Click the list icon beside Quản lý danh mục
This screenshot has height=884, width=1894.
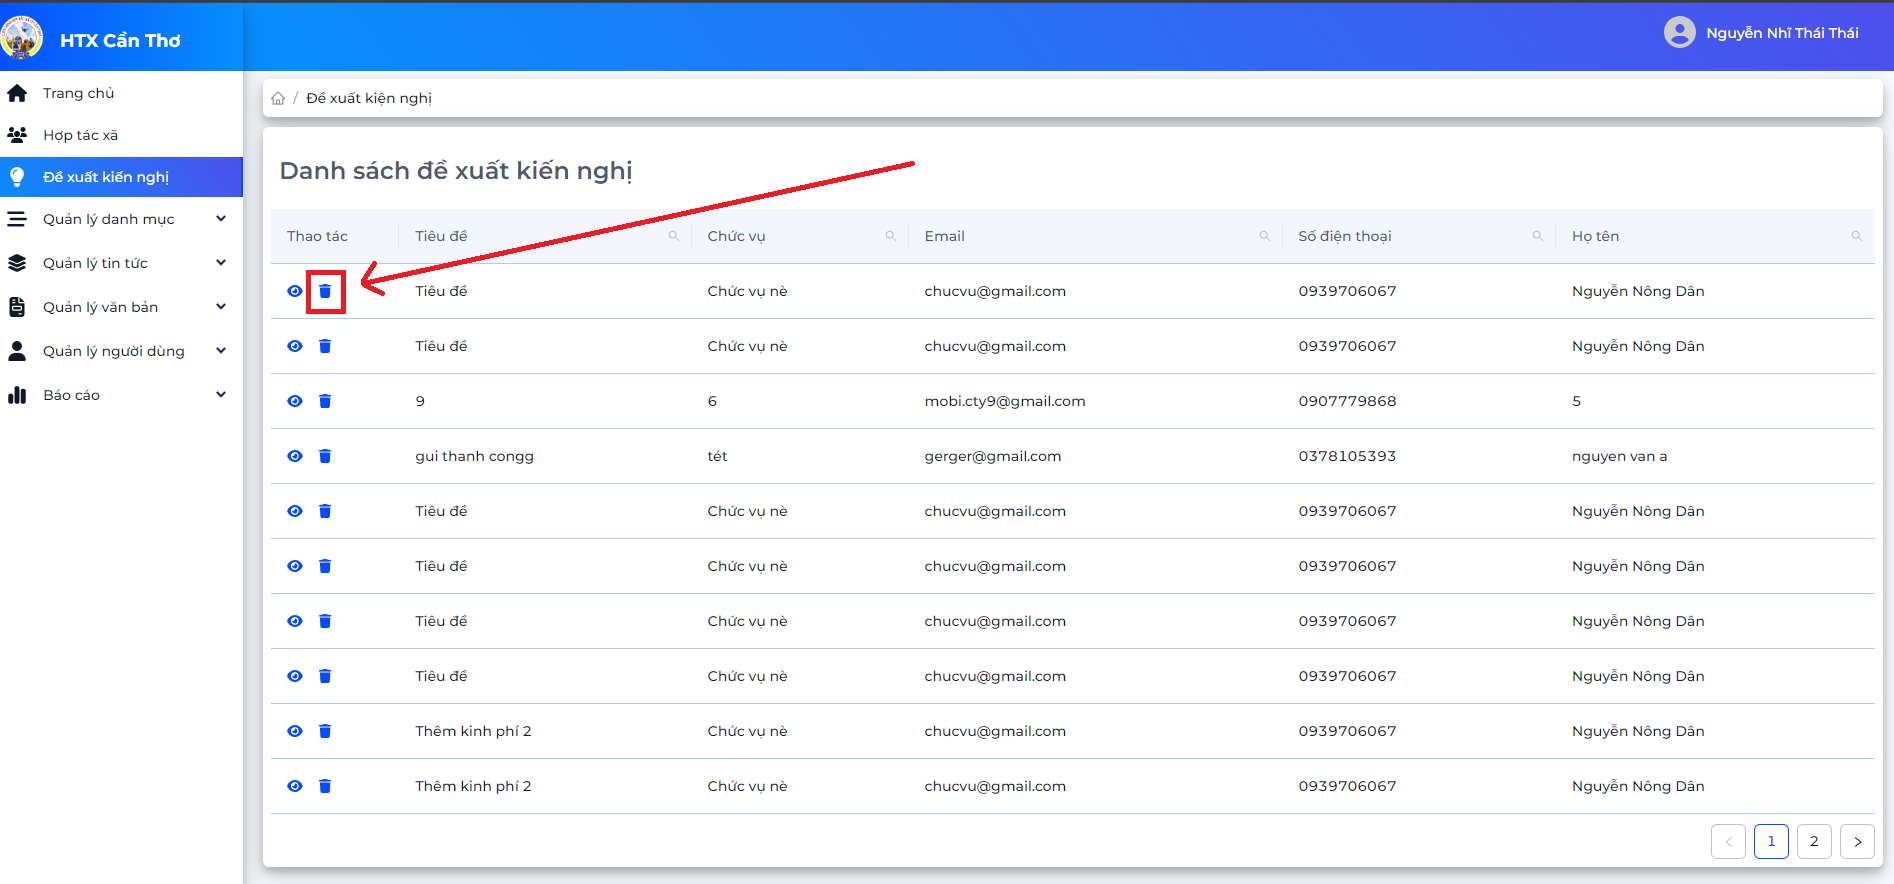point(17,219)
